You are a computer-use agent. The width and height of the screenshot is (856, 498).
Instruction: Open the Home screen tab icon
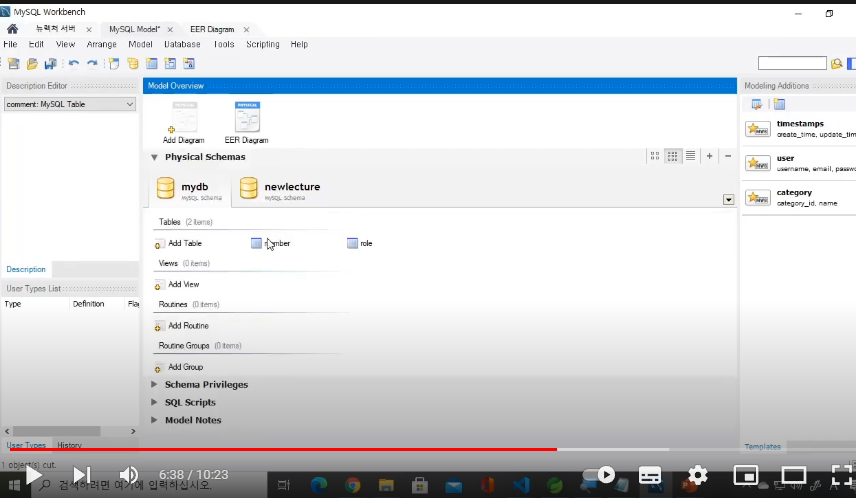[12, 29]
